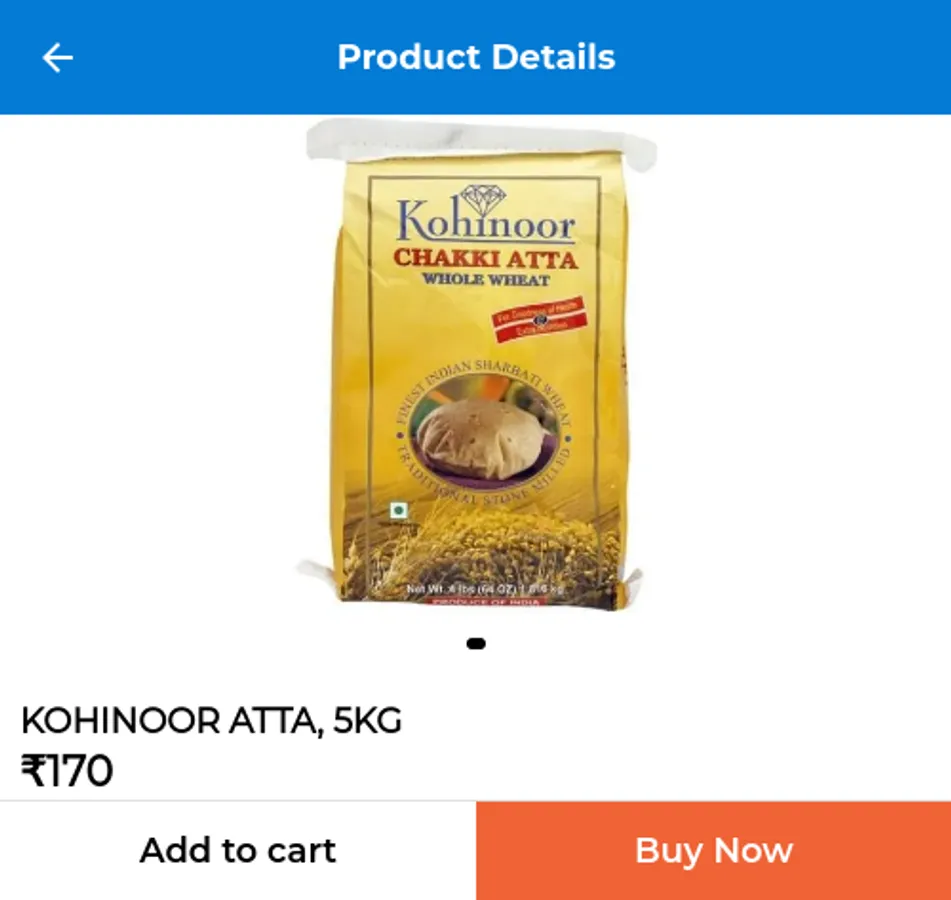The width and height of the screenshot is (951, 900).
Task: Go back using the left arrow icon
Action: [x=57, y=58]
